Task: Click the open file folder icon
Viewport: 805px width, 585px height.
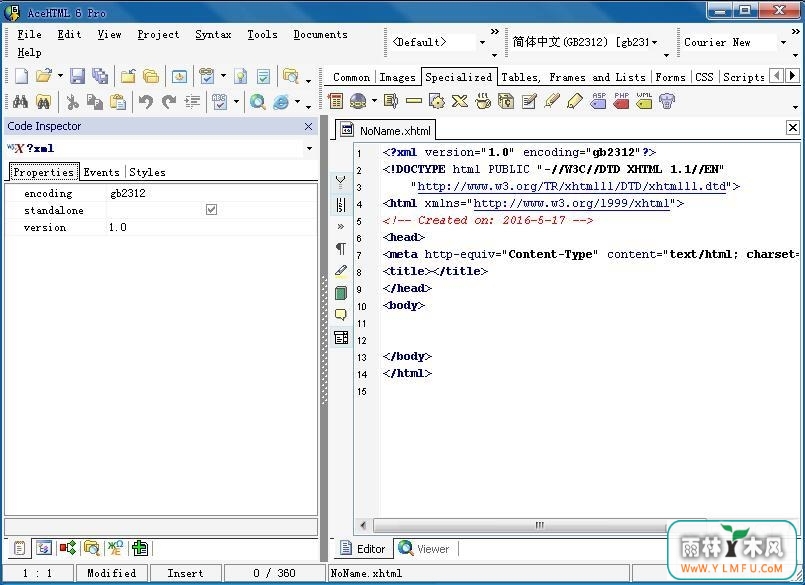Action: coord(44,76)
